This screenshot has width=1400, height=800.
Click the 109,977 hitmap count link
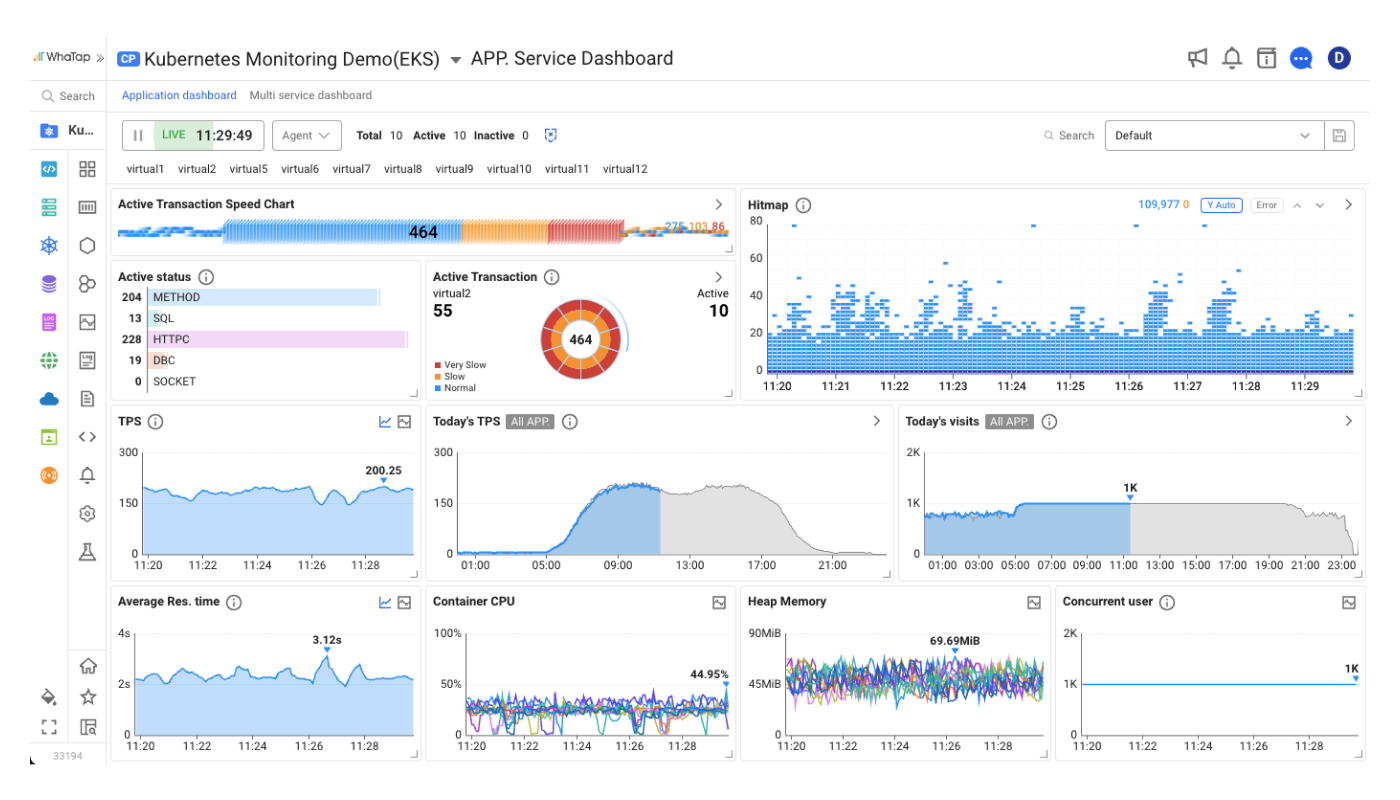[x=1158, y=204]
